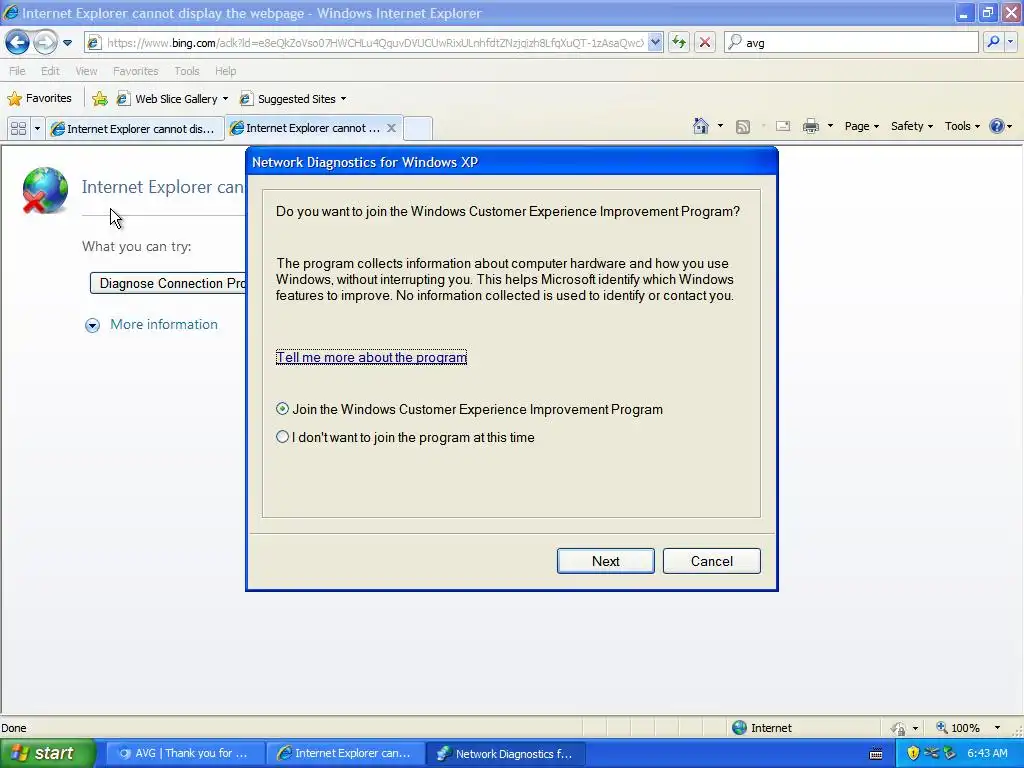Click the Internet Explorer title bar logo
The width and height of the screenshot is (1024, 768).
[10, 12]
